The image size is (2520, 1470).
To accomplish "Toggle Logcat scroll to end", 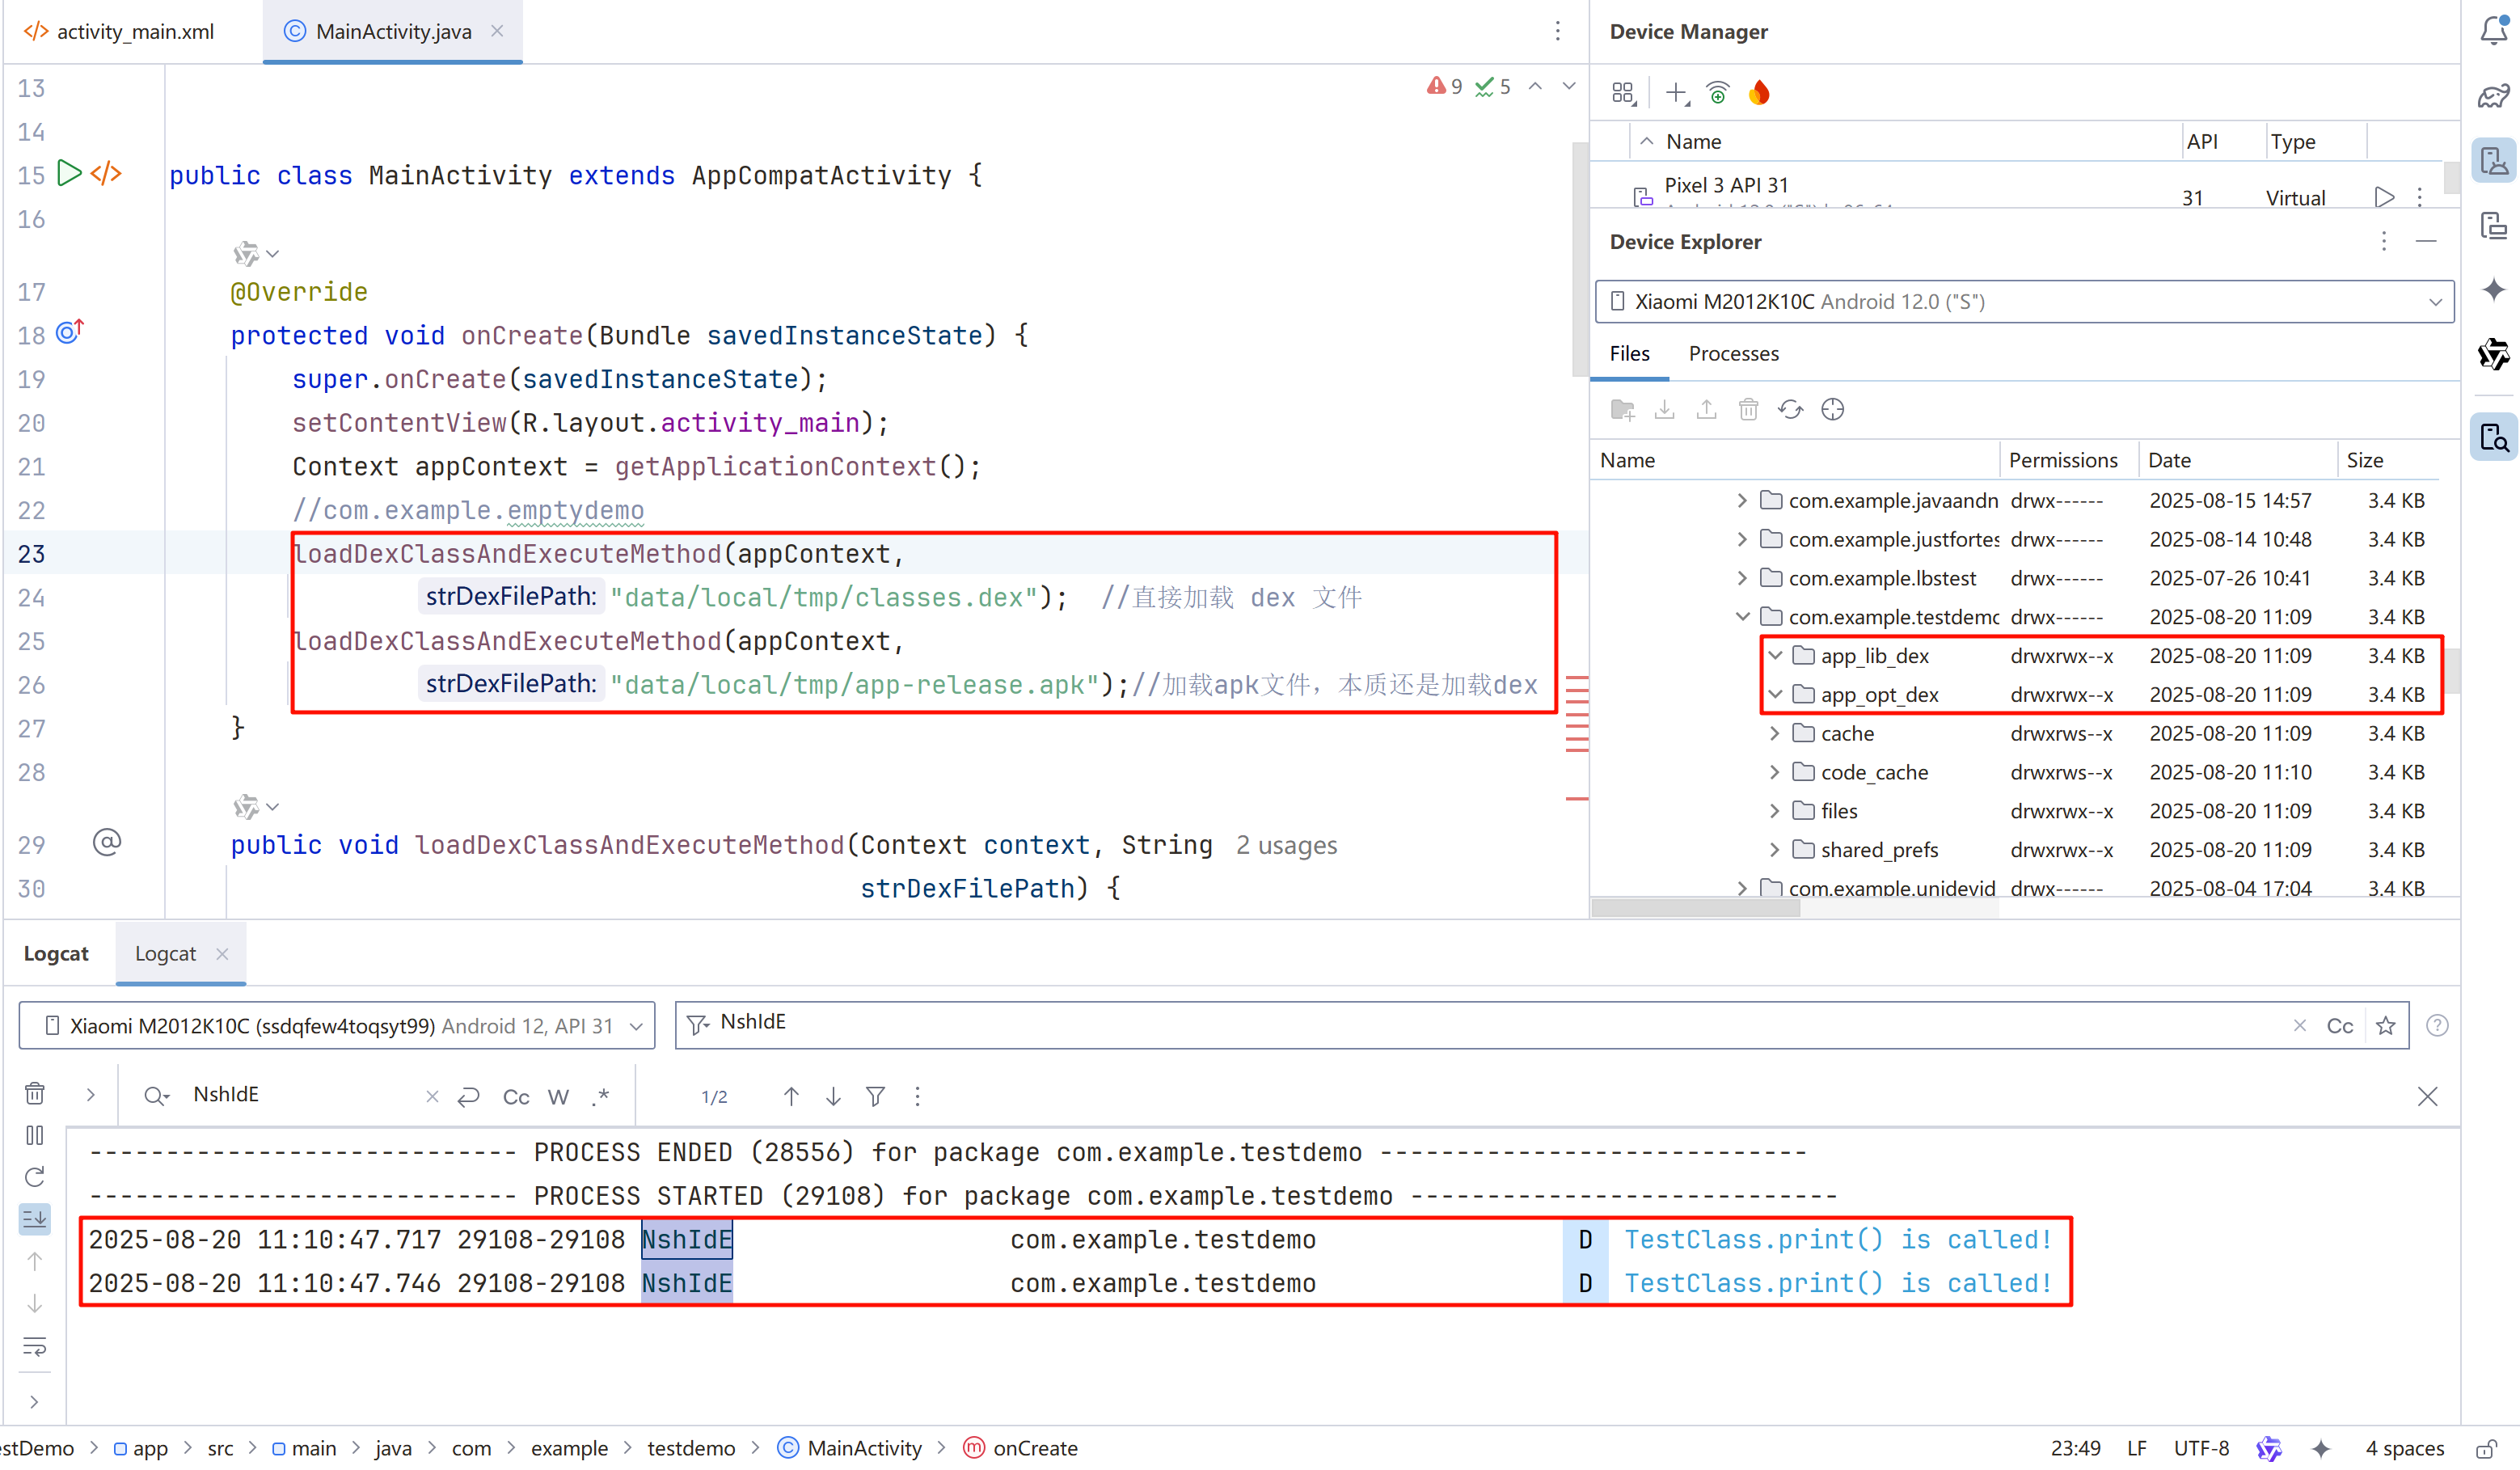I will click(x=35, y=1219).
